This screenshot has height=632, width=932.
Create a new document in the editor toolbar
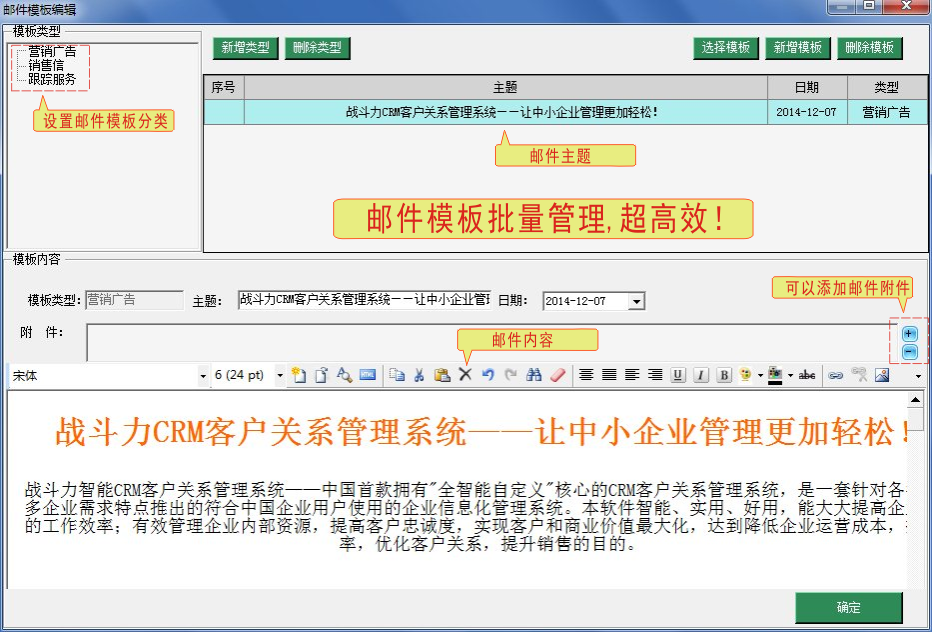(x=298, y=375)
